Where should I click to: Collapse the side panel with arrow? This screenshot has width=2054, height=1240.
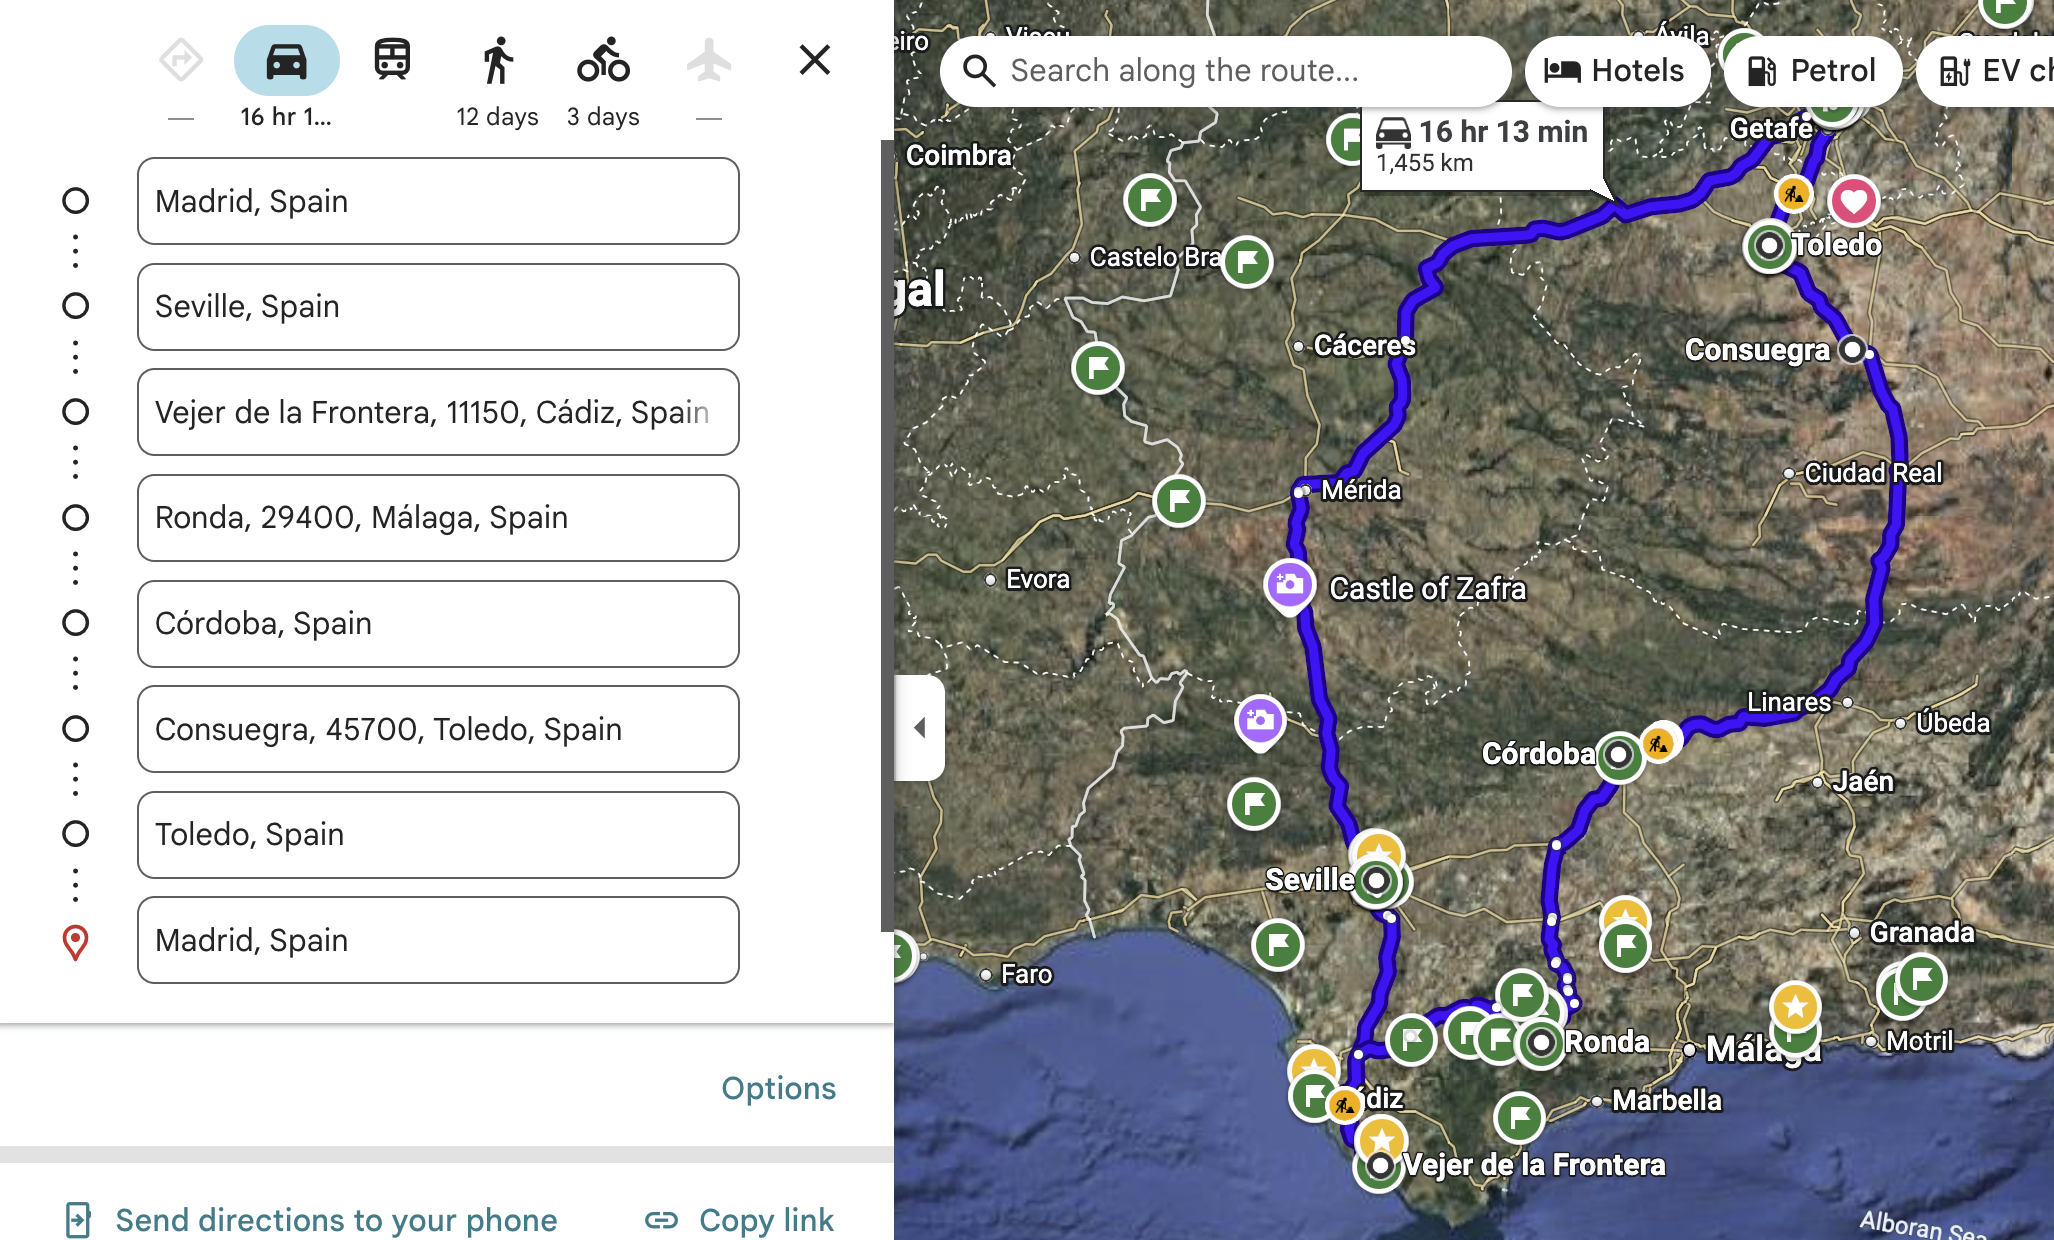pos(920,728)
